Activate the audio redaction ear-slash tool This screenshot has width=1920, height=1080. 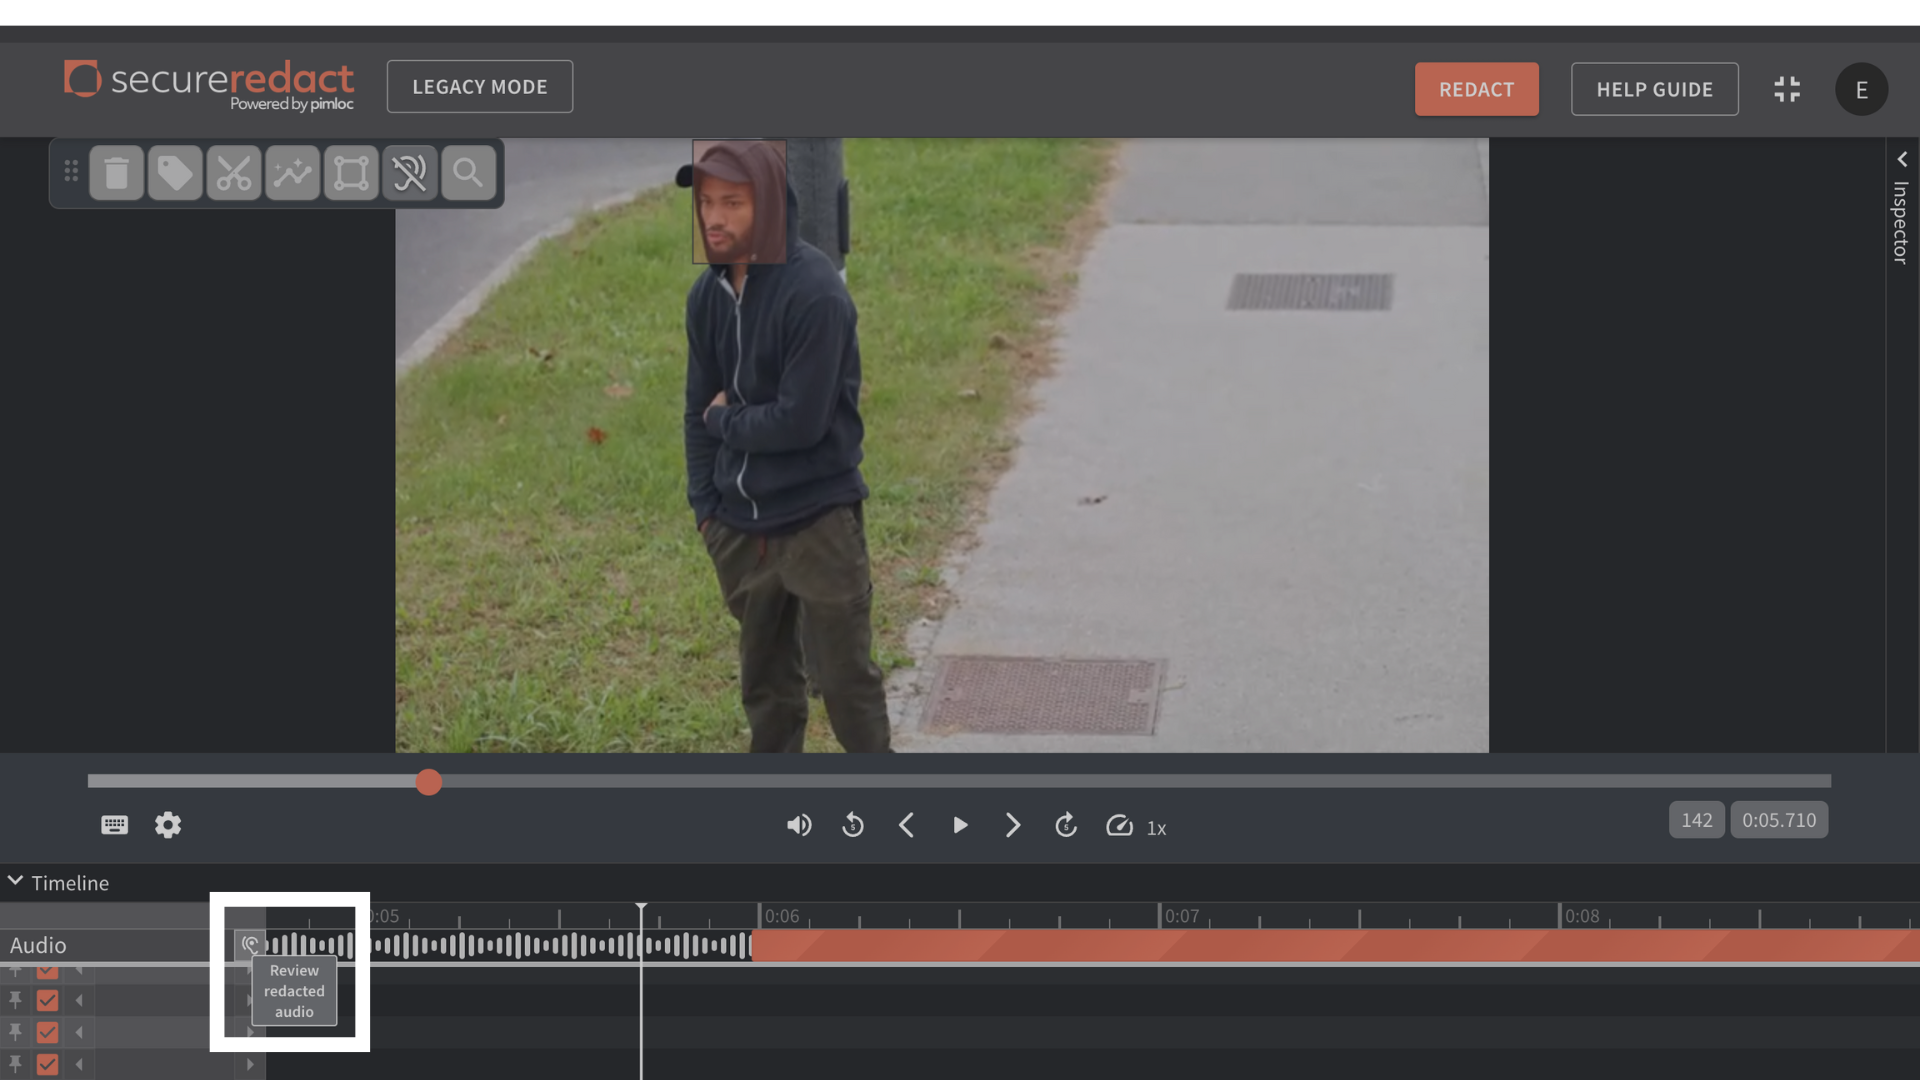(410, 173)
